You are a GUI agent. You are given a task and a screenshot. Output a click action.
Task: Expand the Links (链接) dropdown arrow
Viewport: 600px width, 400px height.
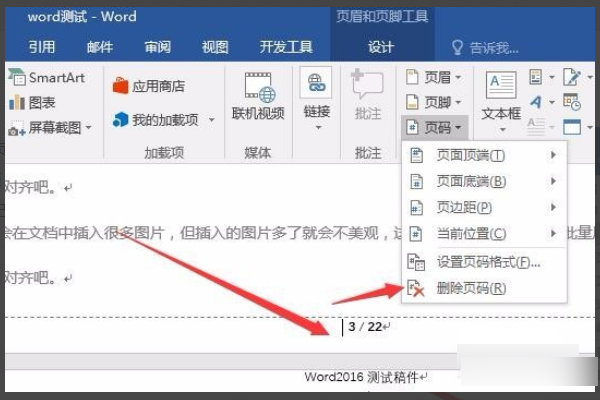(x=318, y=127)
